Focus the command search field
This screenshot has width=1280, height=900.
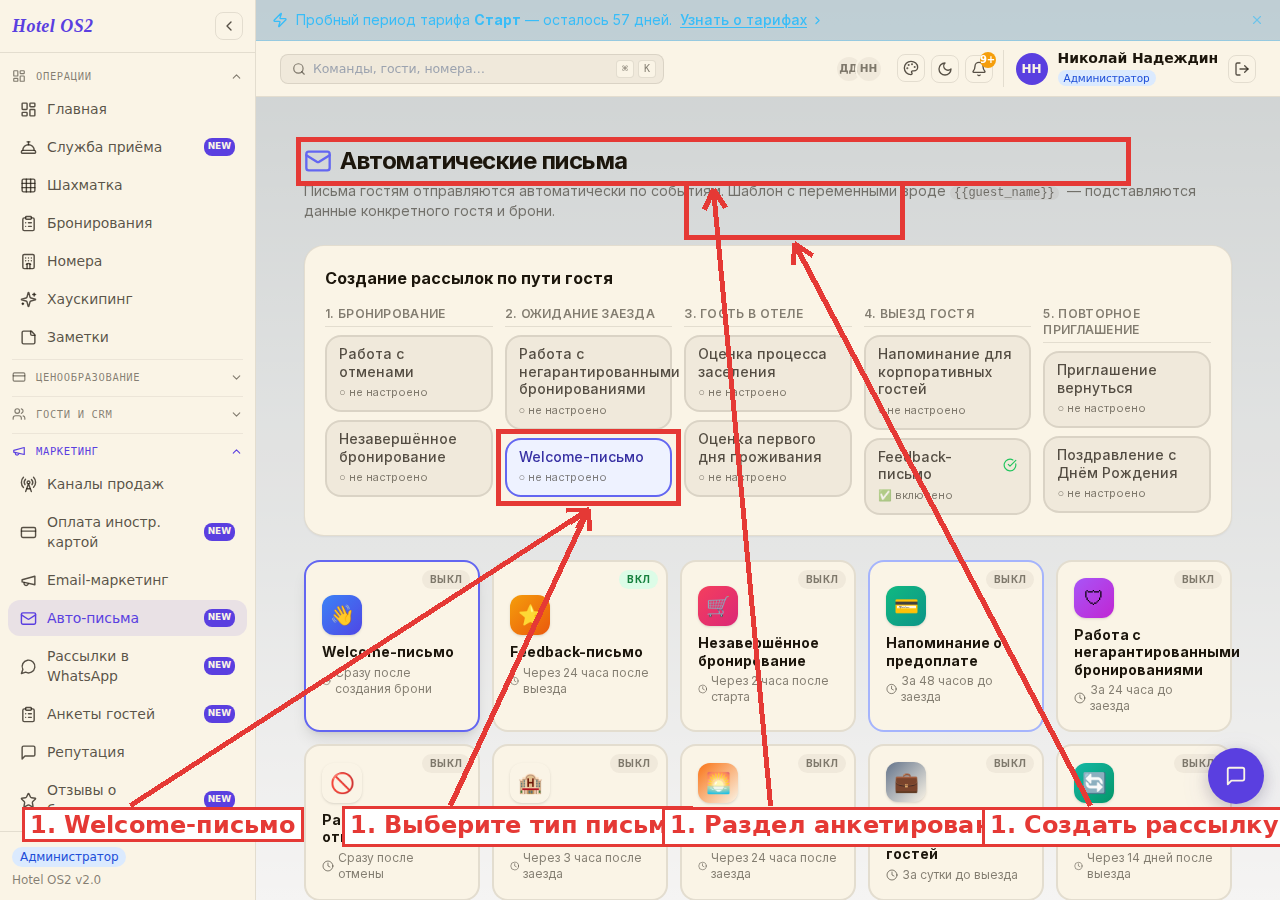tap(472, 69)
